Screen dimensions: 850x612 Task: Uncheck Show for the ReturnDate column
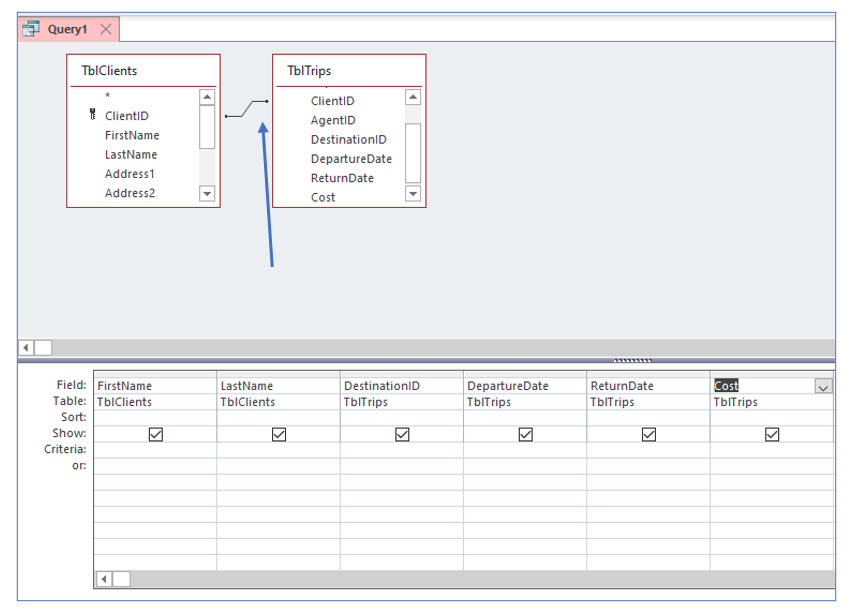click(649, 434)
